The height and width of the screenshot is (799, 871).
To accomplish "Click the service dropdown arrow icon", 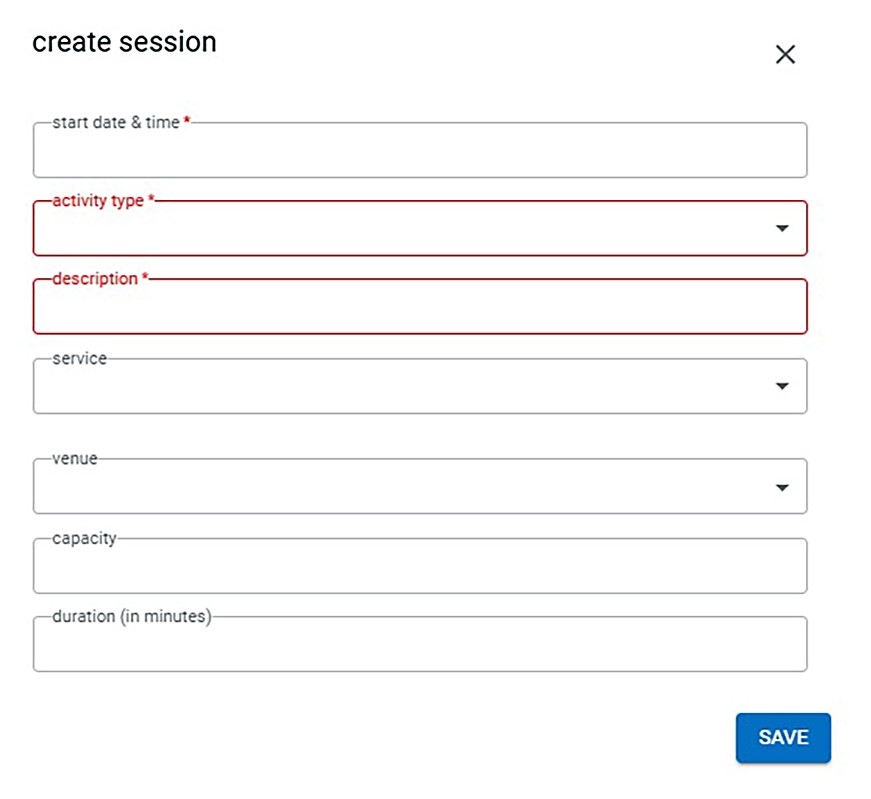I will 782,387.
